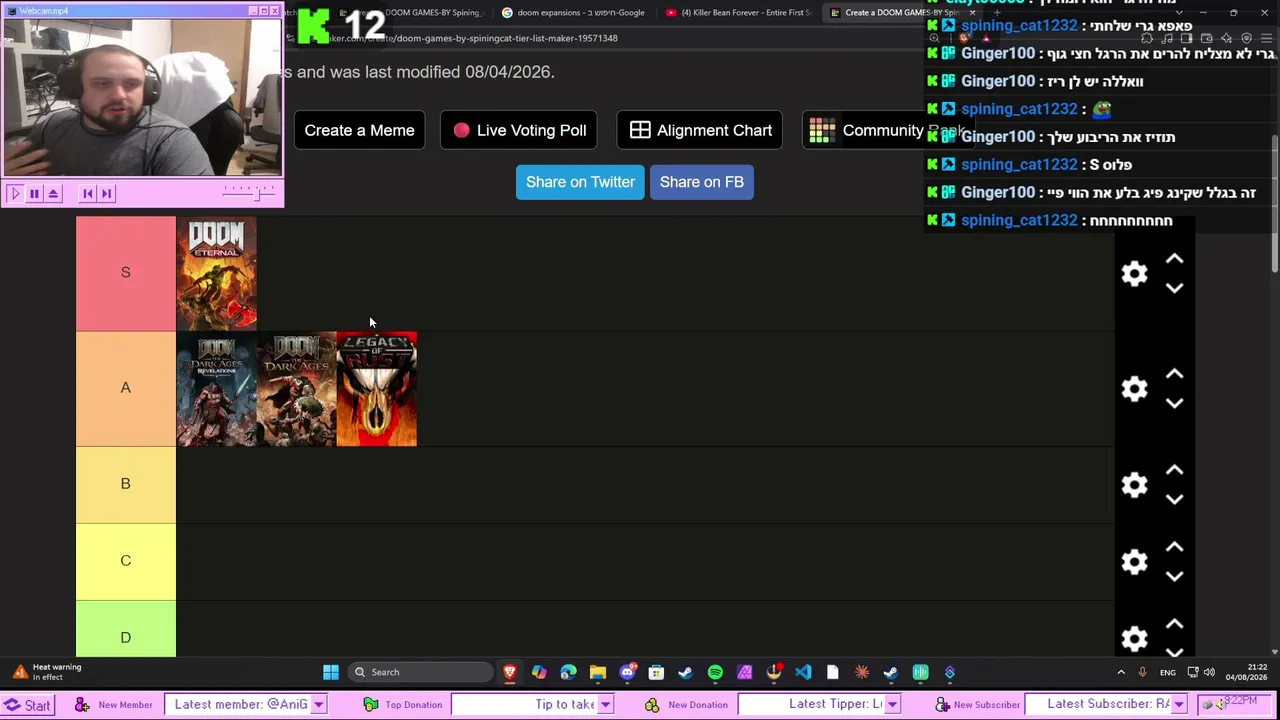
Task: Start a Live Voting Poll
Action: tap(519, 130)
